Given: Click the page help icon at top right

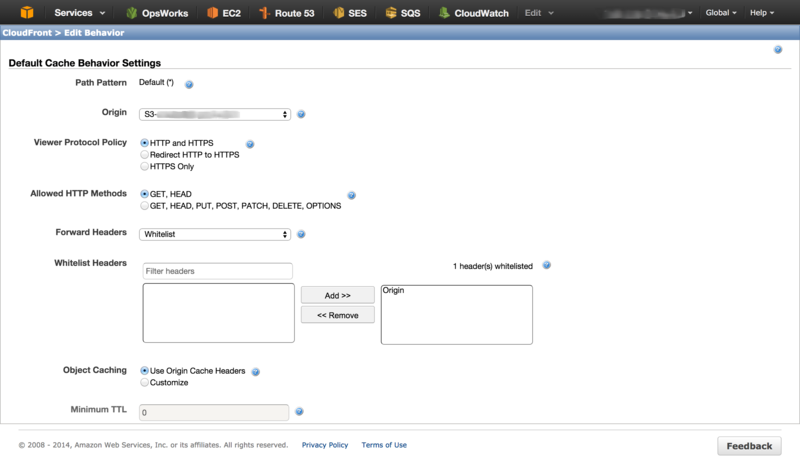Looking at the screenshot, I should (778, 49).
